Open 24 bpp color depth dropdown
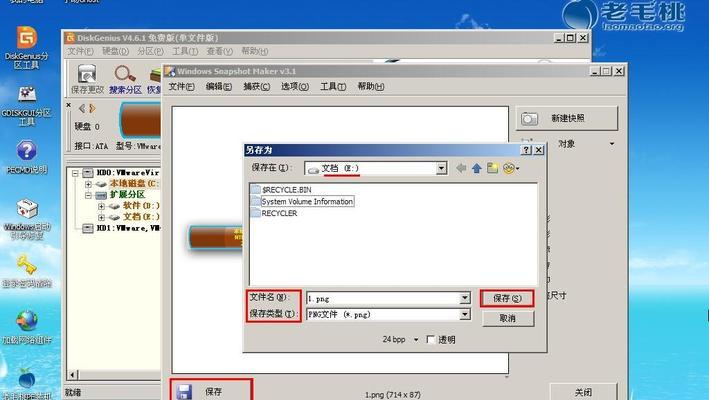The width and height of the screenshot is (709, 400). (x=416, y=339)
